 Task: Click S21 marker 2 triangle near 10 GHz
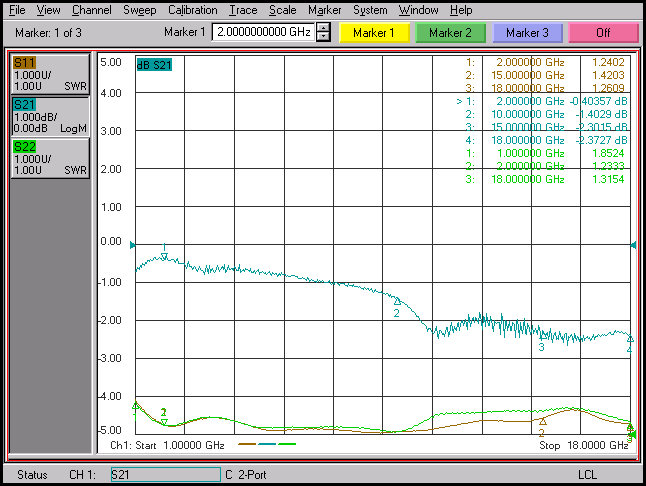click(397, 301)
